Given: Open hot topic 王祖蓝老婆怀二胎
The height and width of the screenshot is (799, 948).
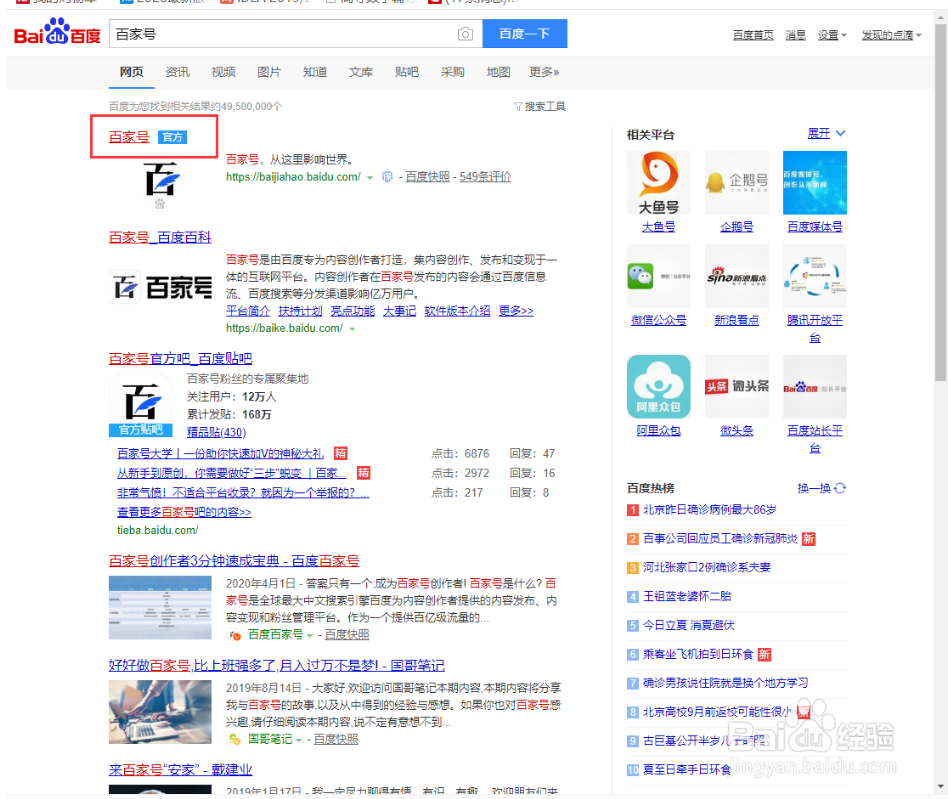Looking at the screenshot, I should [x=687, y=596].
